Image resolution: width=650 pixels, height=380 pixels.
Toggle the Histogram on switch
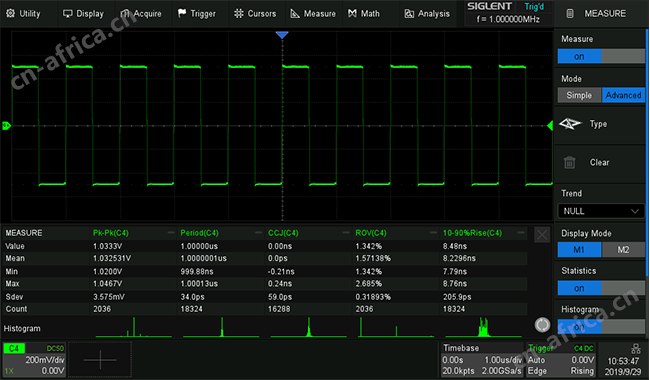pyautogui.click(x=601, y=327)
